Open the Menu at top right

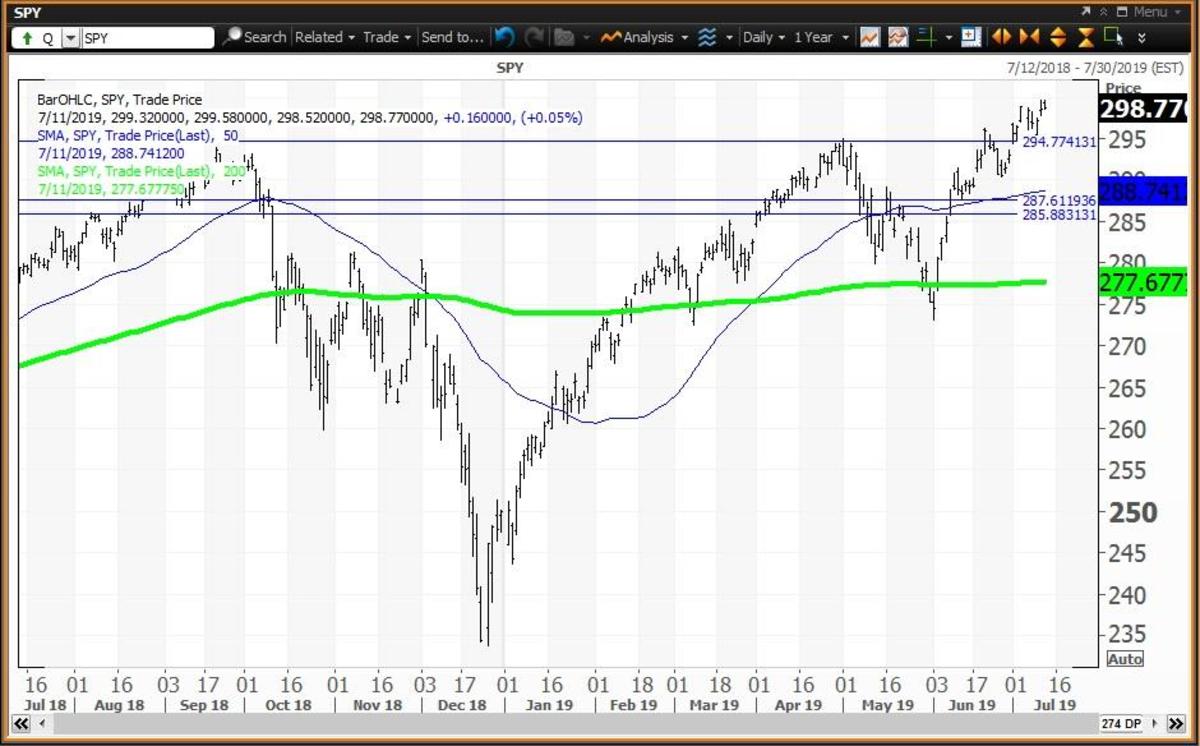[1152, 12]
